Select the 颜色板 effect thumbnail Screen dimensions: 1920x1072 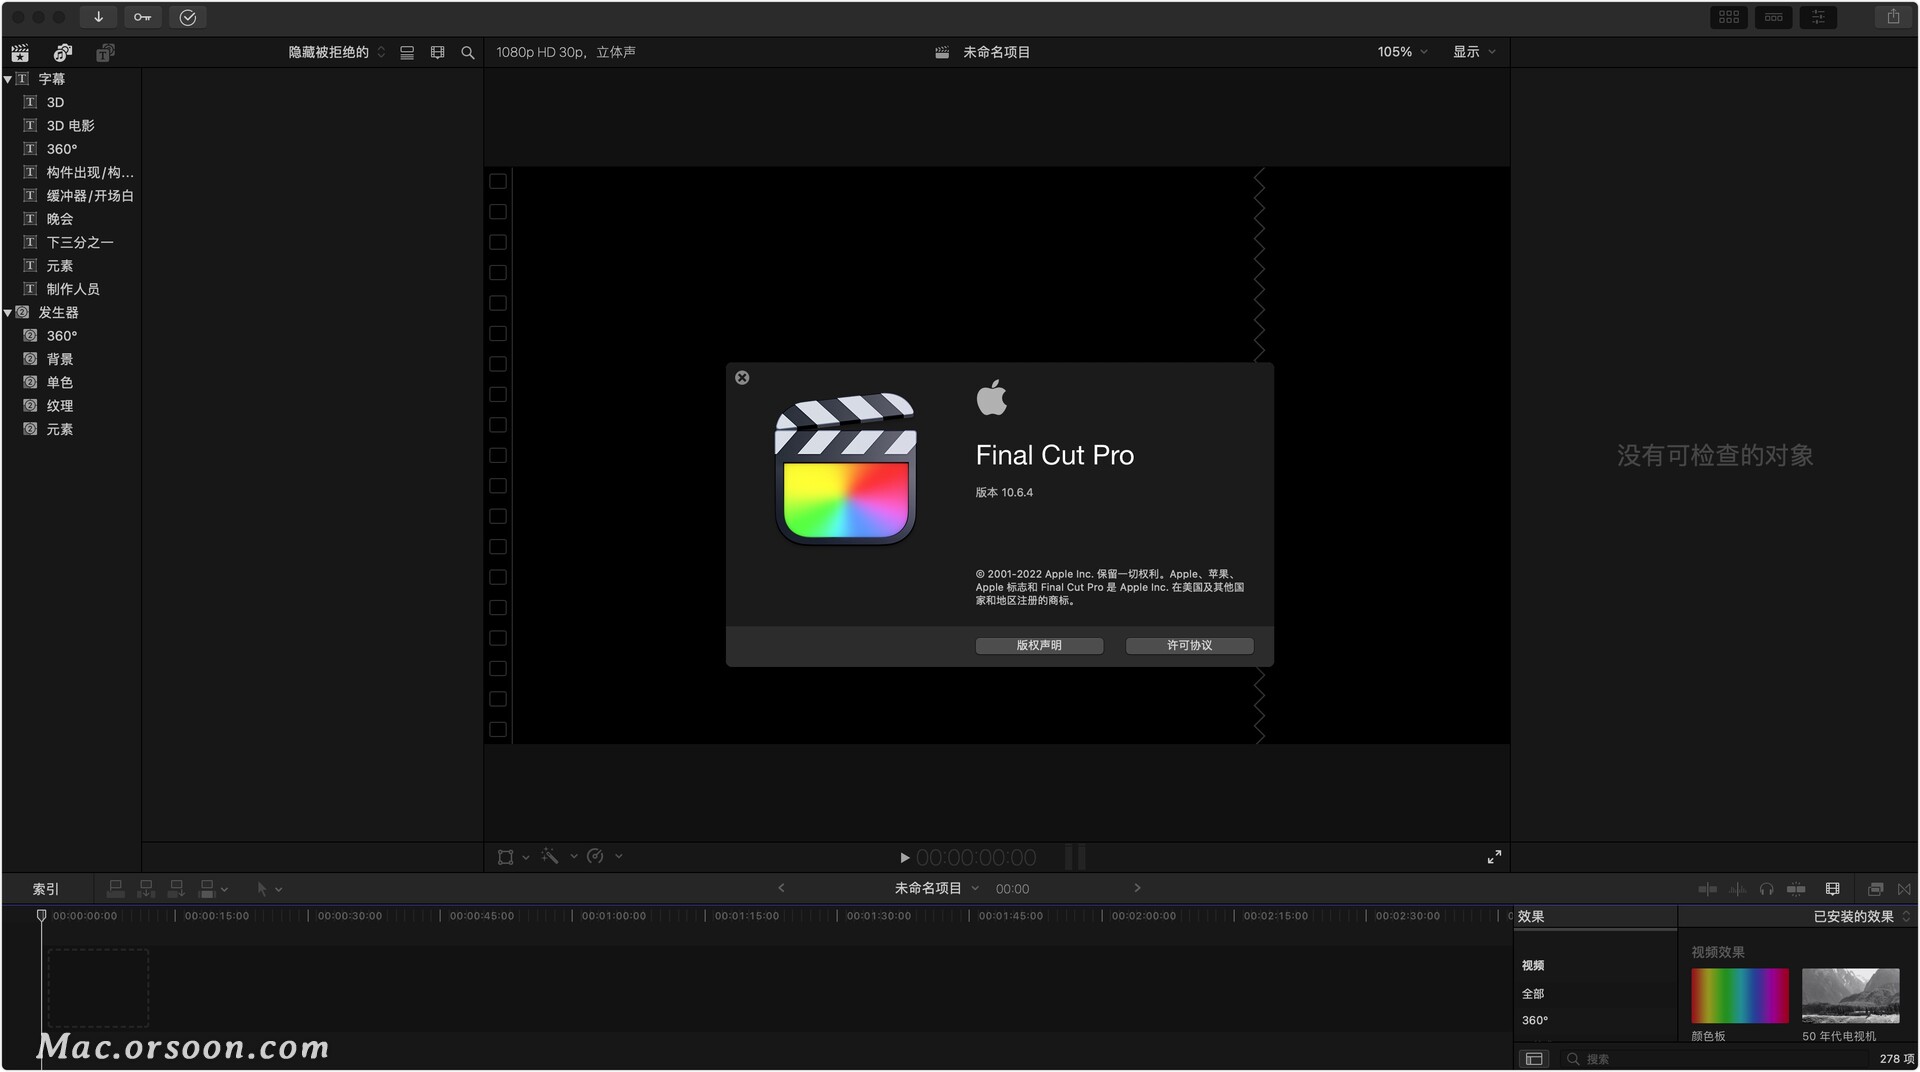pyautogui.click(x=1739, y=996)
